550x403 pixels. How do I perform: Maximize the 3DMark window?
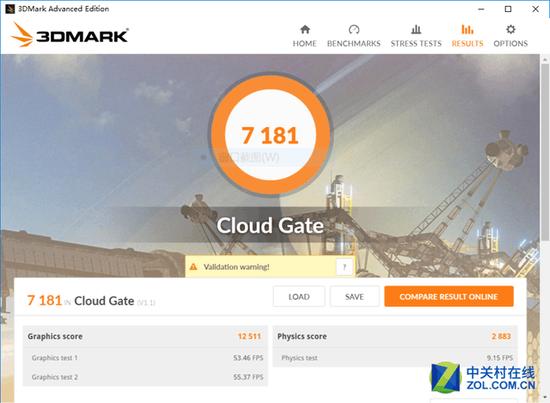click(508, 9)
